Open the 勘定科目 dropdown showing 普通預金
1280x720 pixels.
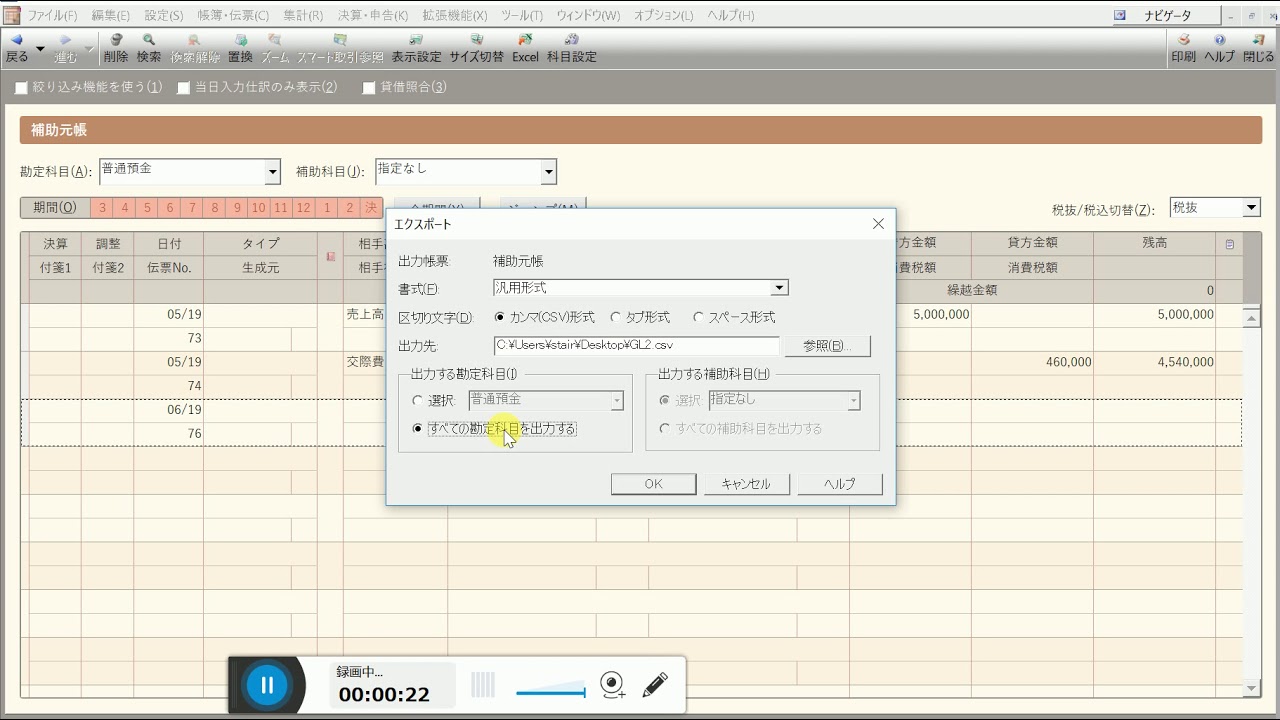coord(273,172)
